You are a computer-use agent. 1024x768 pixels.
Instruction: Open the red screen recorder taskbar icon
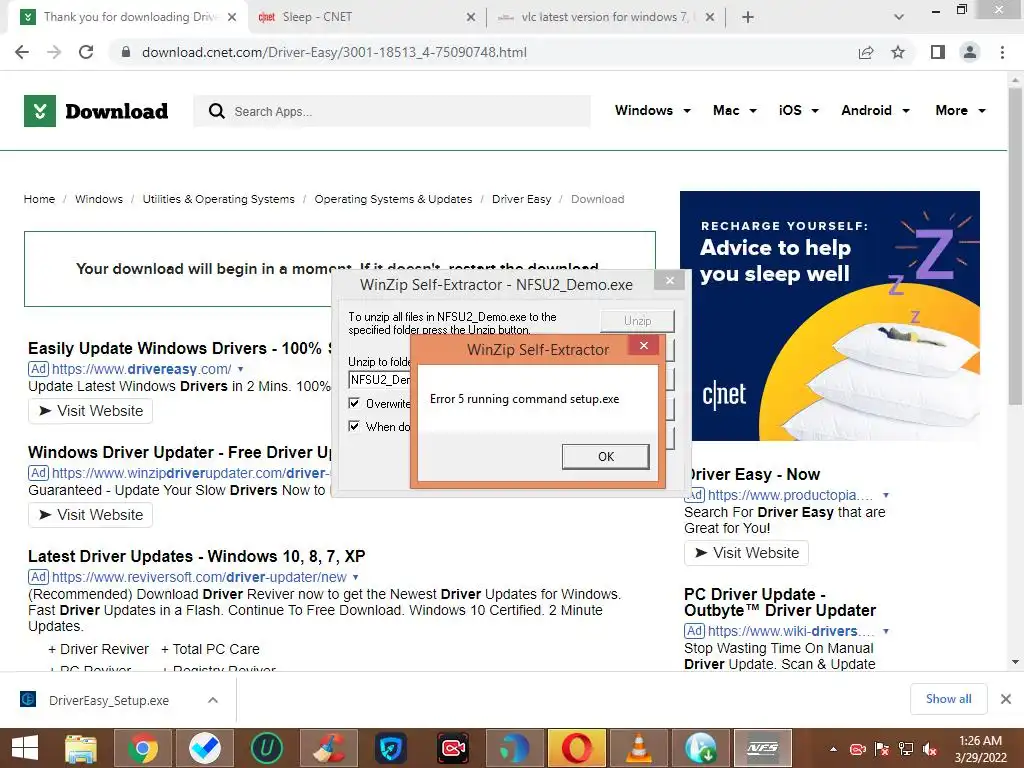453,748
